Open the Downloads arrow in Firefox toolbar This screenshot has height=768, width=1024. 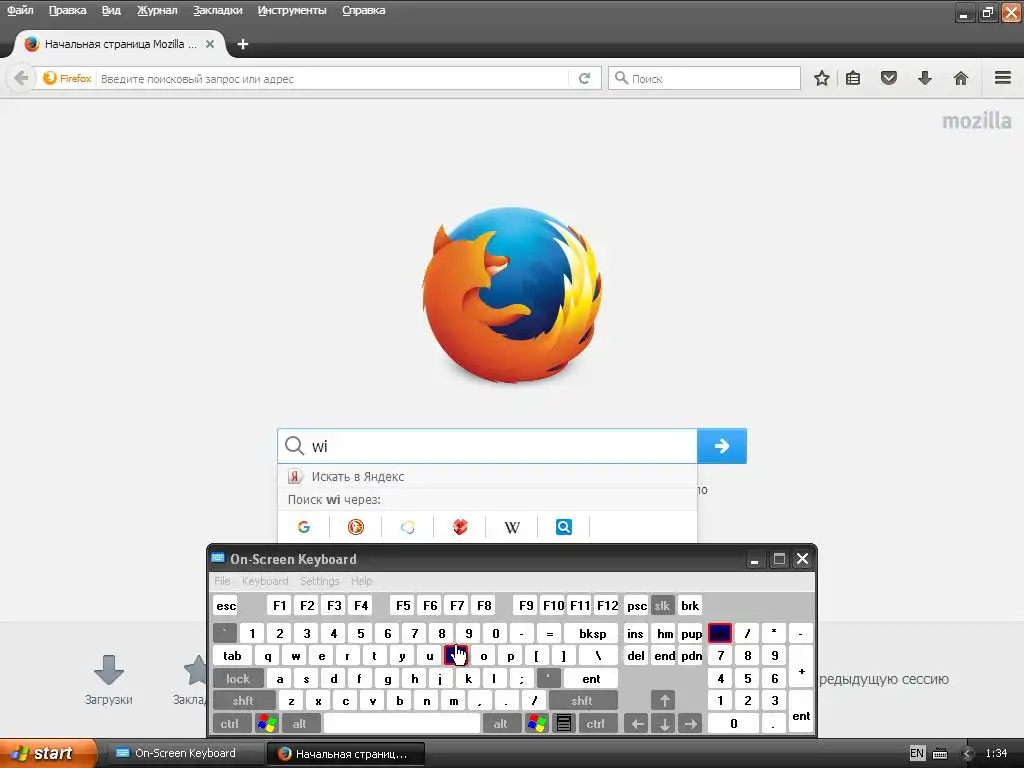(x=925, y=78)
